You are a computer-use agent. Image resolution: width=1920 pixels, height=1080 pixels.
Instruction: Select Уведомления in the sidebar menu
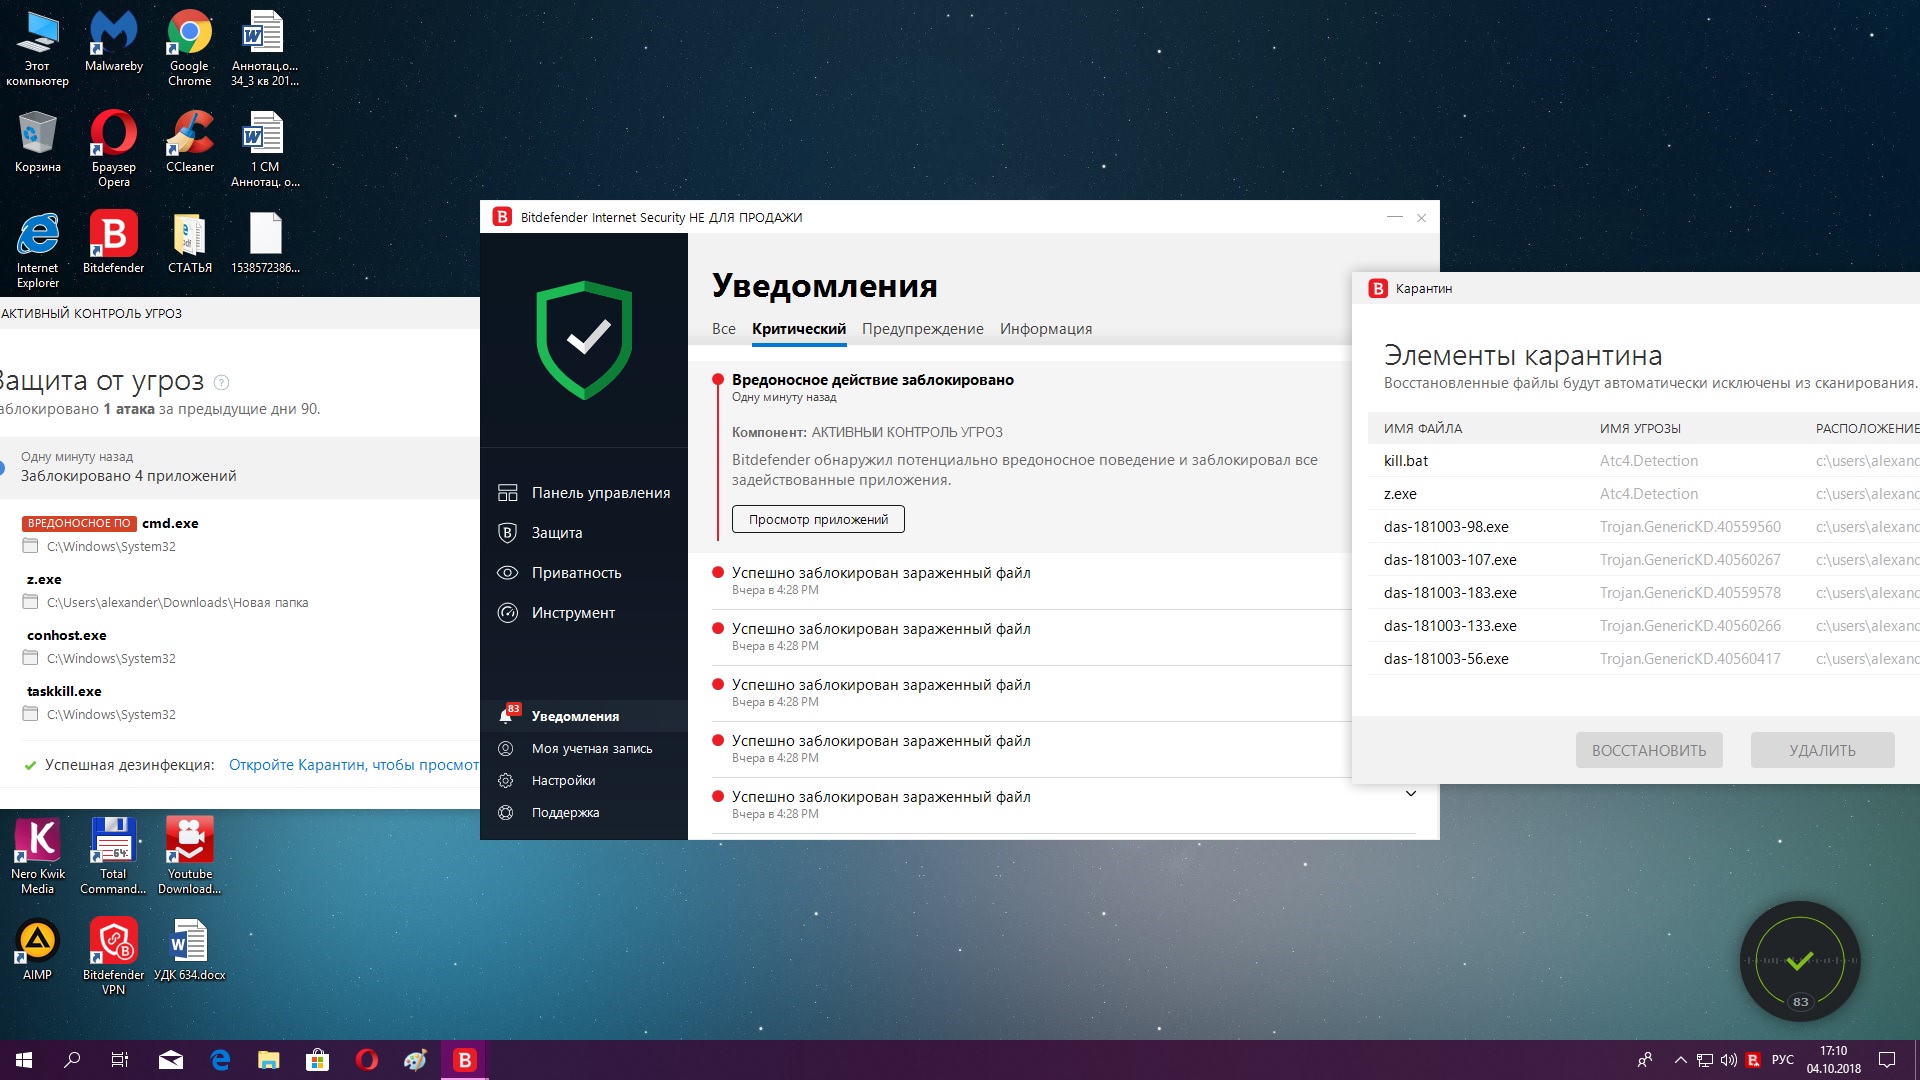[x=584, y=716]
